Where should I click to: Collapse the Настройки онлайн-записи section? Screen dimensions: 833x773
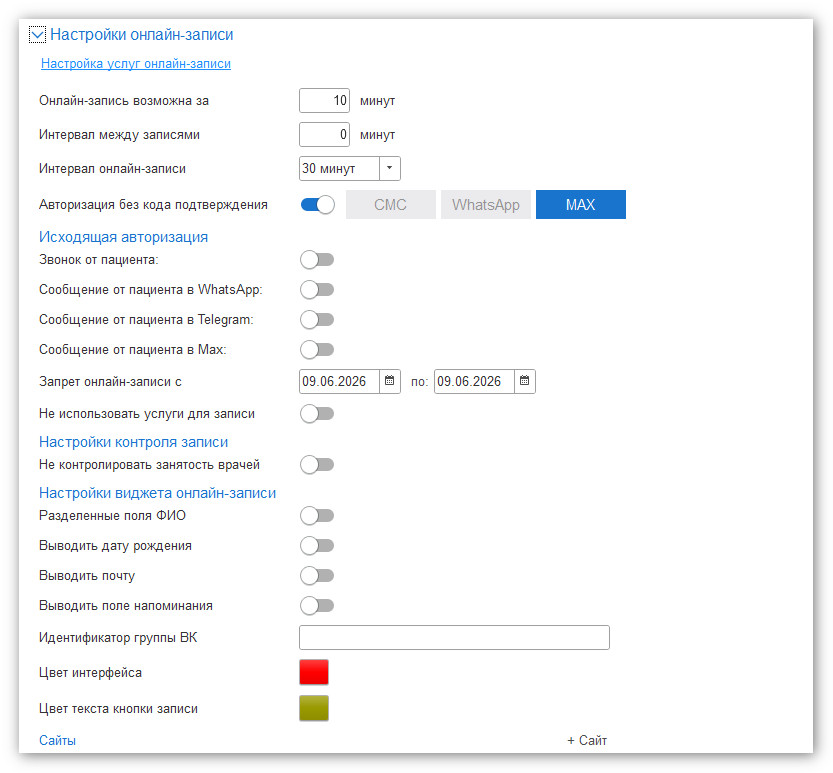(x=37, y=35)
